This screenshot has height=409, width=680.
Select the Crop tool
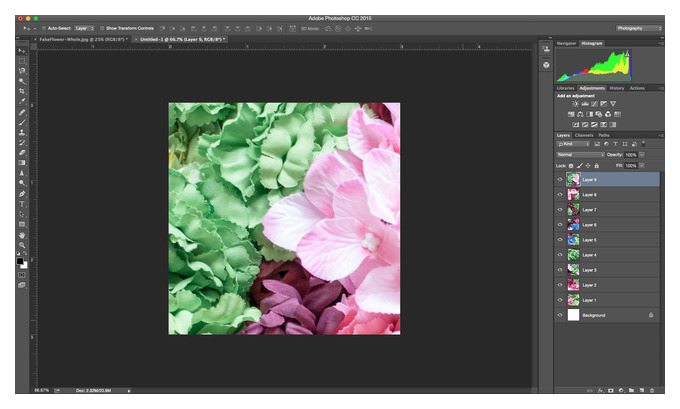click(22, 91)
